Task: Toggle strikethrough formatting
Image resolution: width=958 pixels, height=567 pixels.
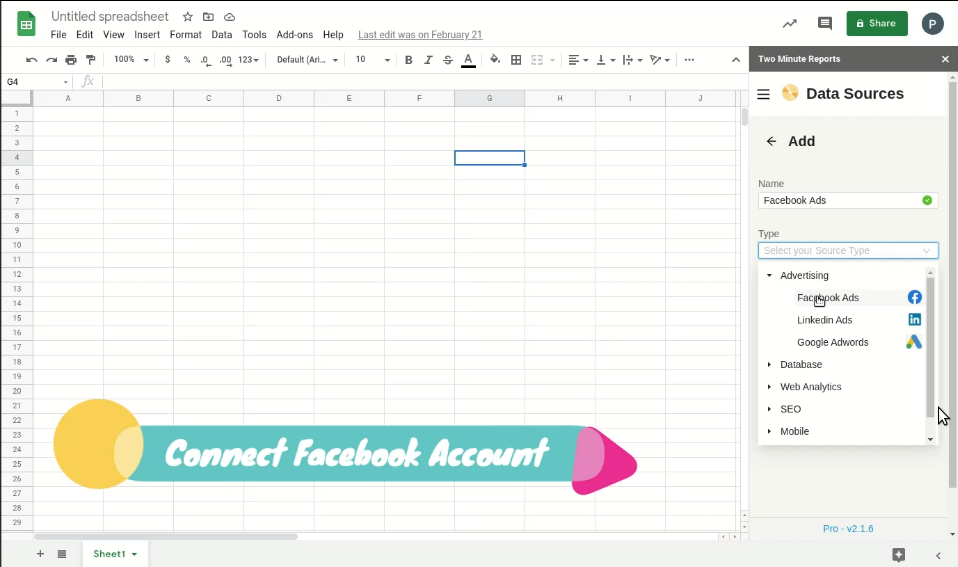Action: pyautogui.click(x=448, y=59)
